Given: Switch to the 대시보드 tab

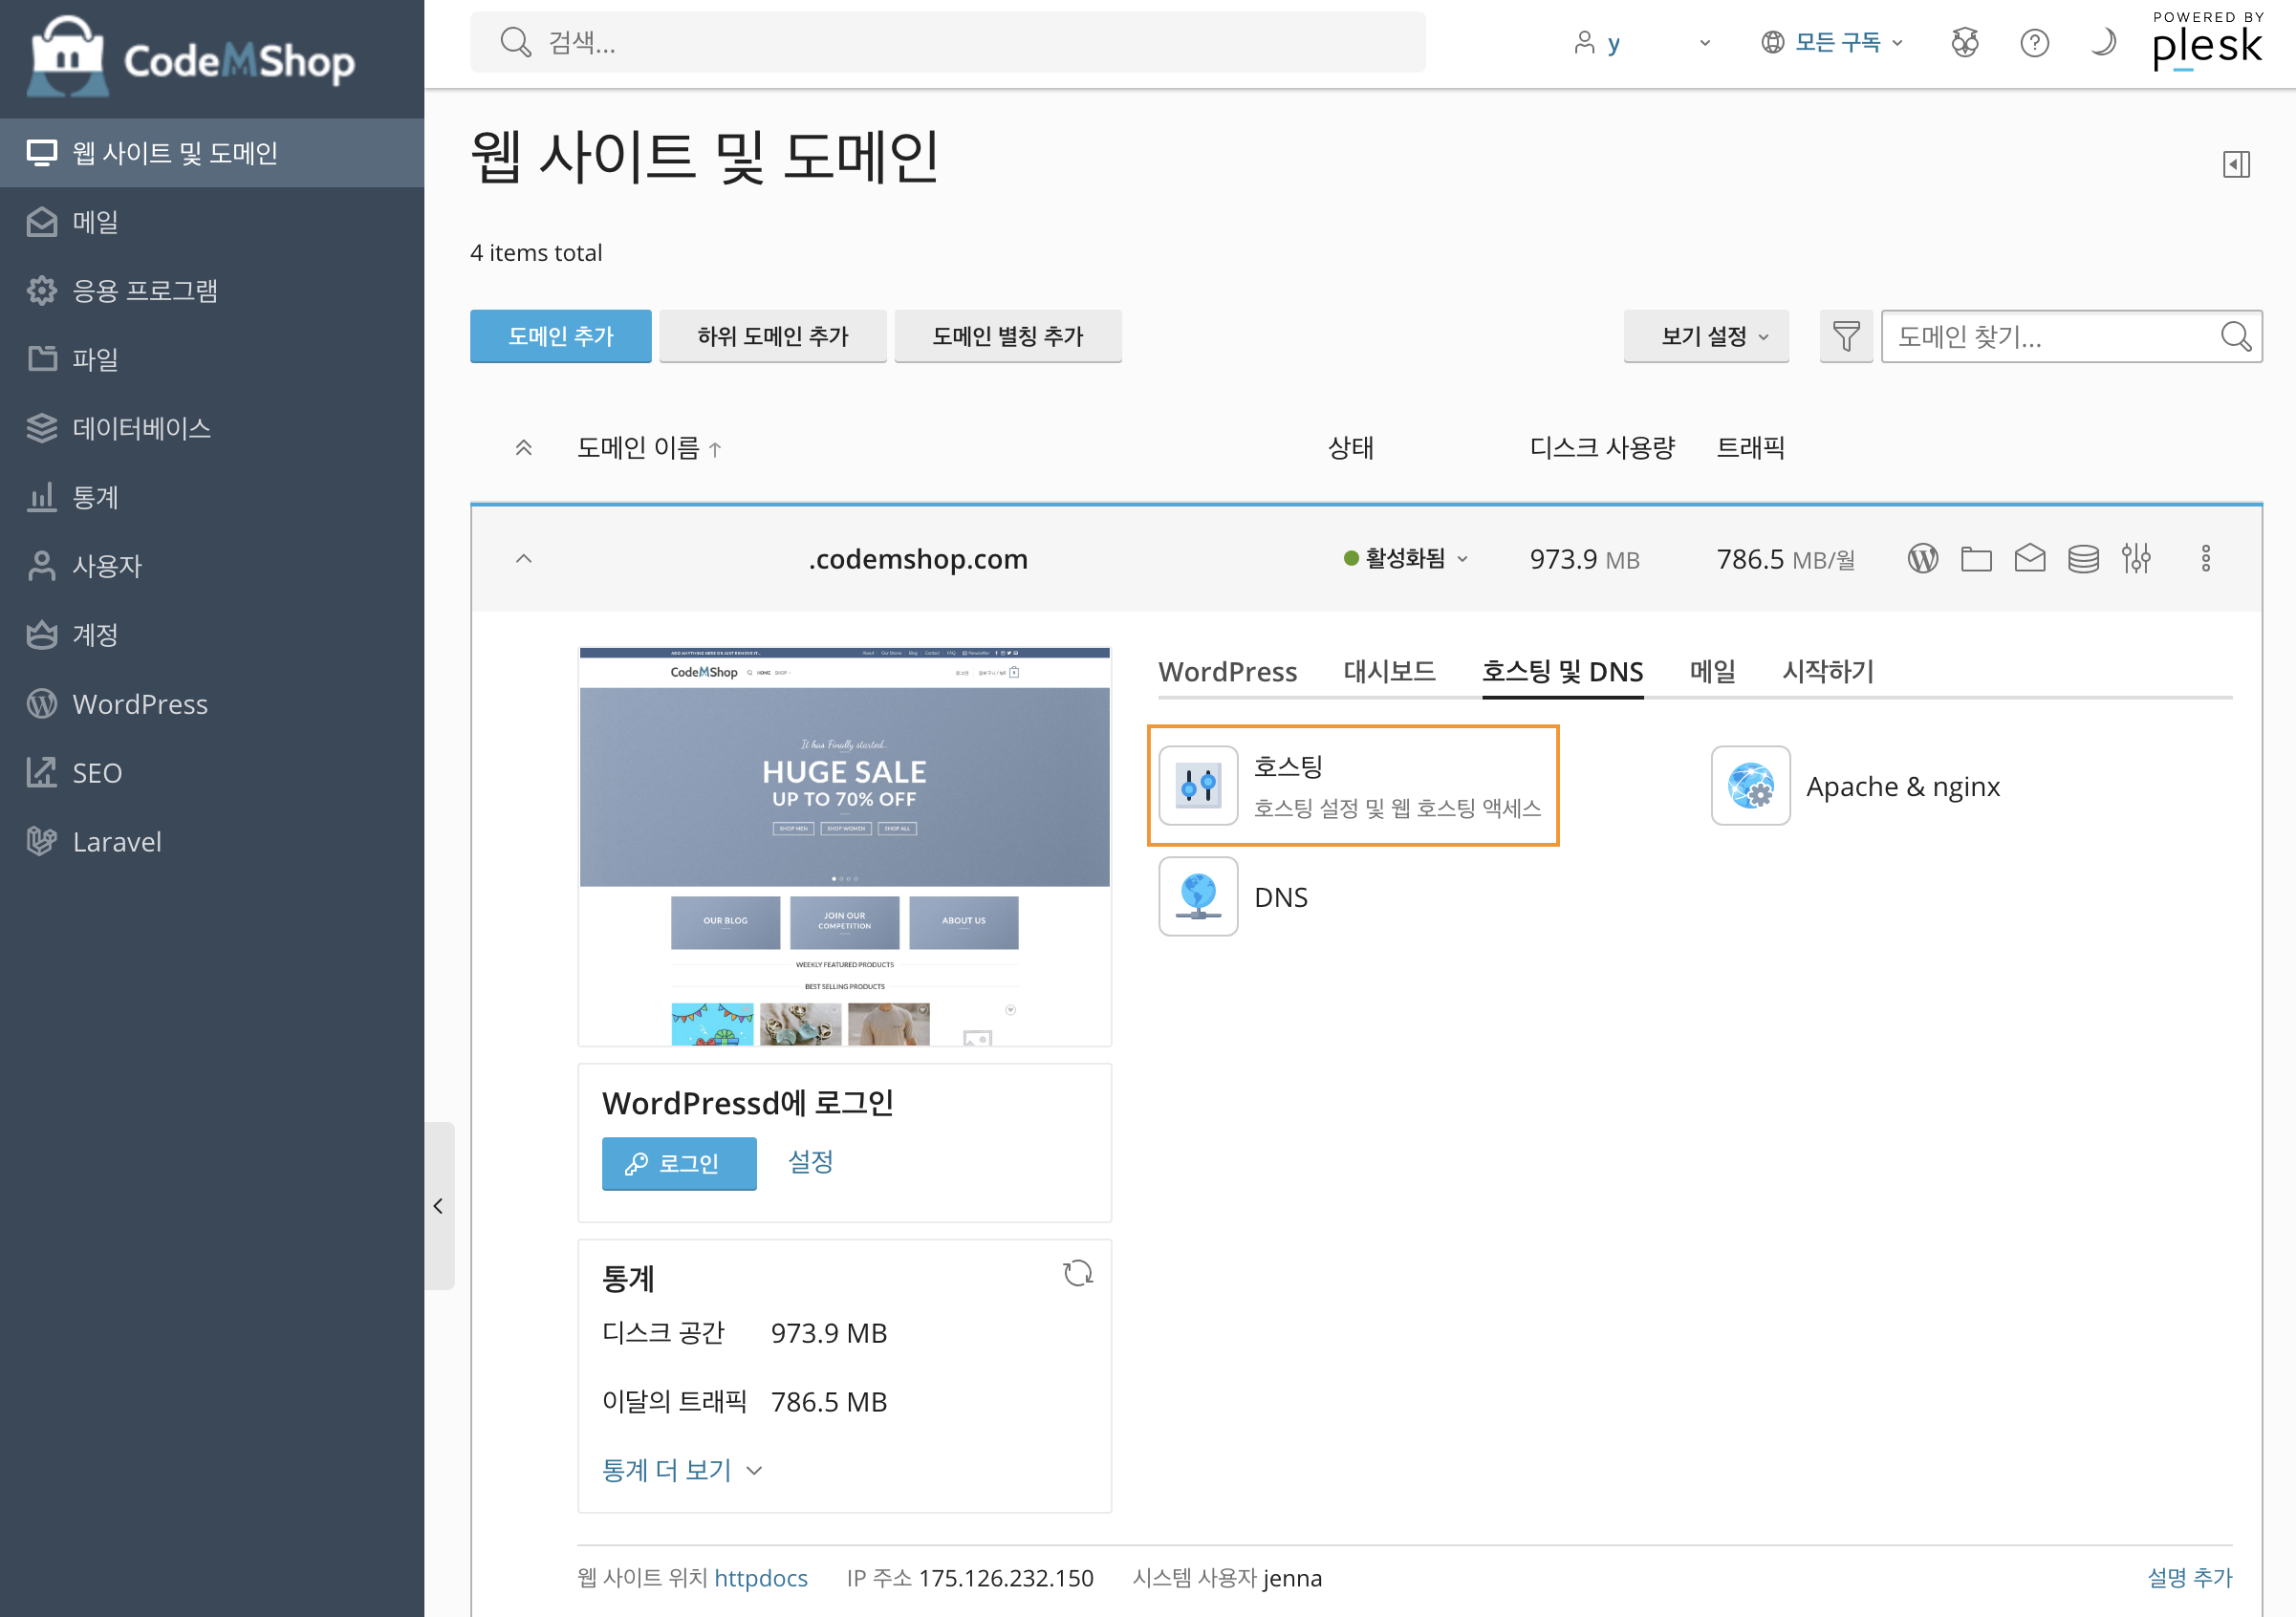Looking at the screenshot, I should pyautogui.click(x=1389, y=671).
